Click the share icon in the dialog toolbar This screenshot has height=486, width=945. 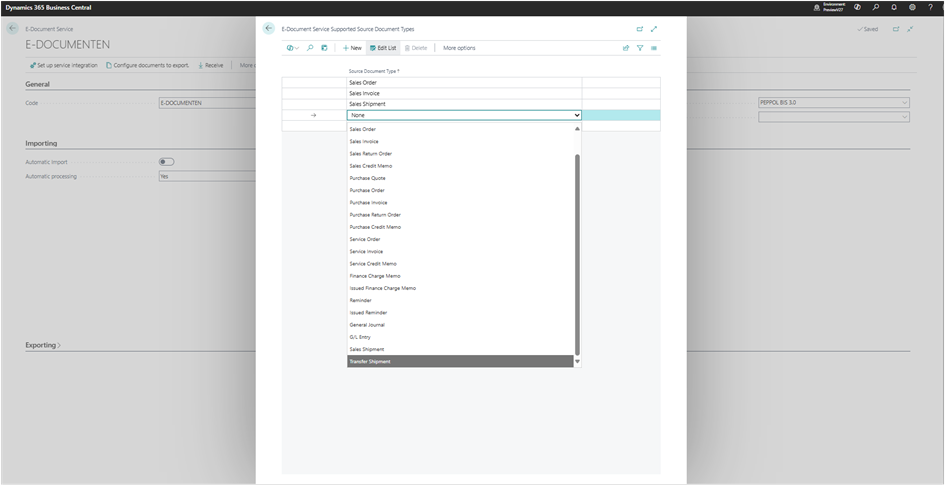pyautogui.click(x=626, y=48)
